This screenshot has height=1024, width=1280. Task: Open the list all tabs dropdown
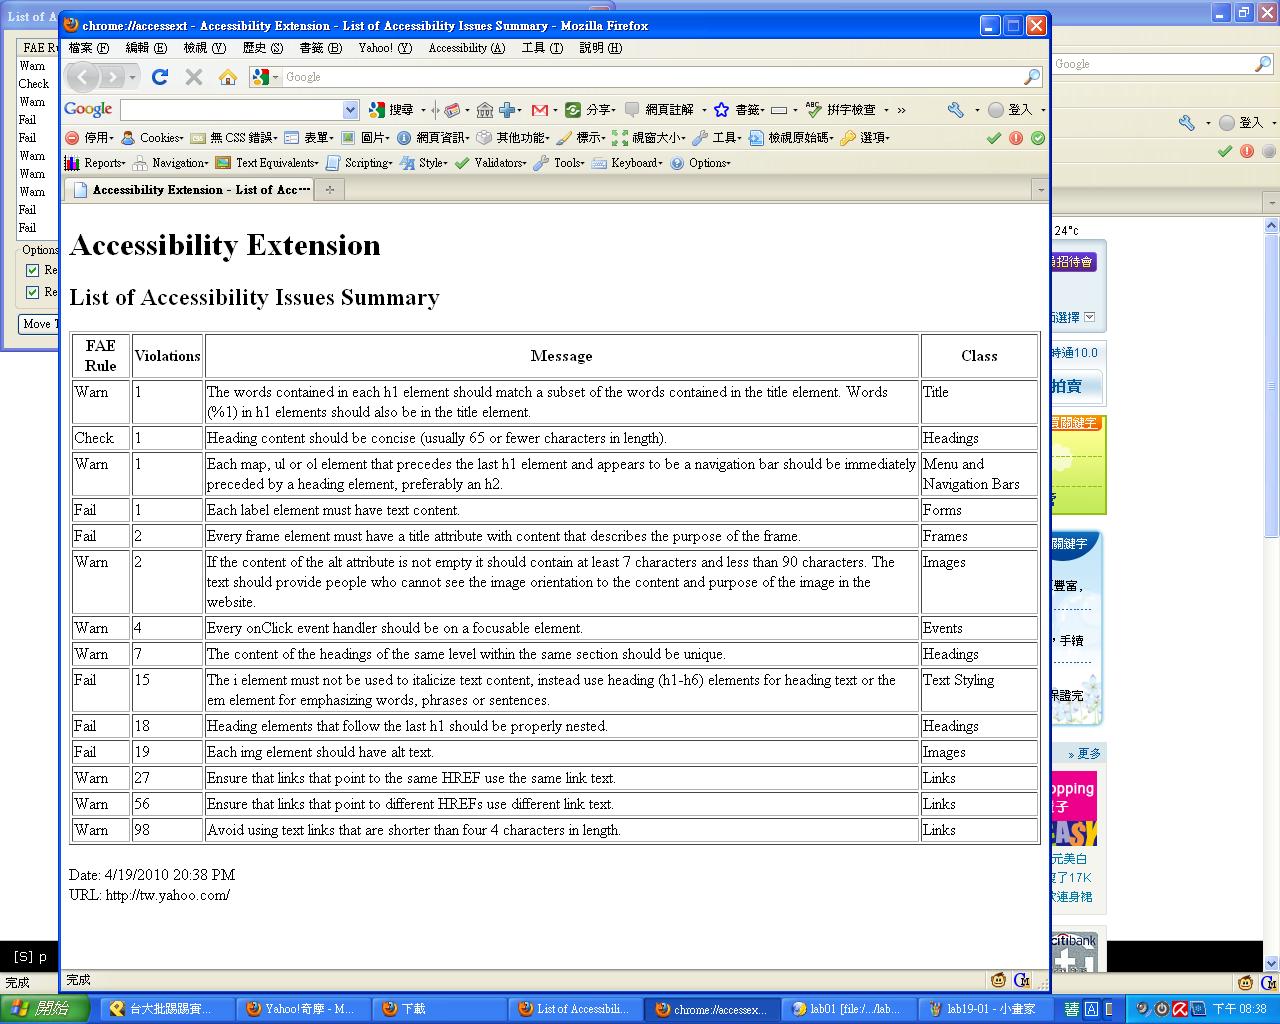point(1039,190)
